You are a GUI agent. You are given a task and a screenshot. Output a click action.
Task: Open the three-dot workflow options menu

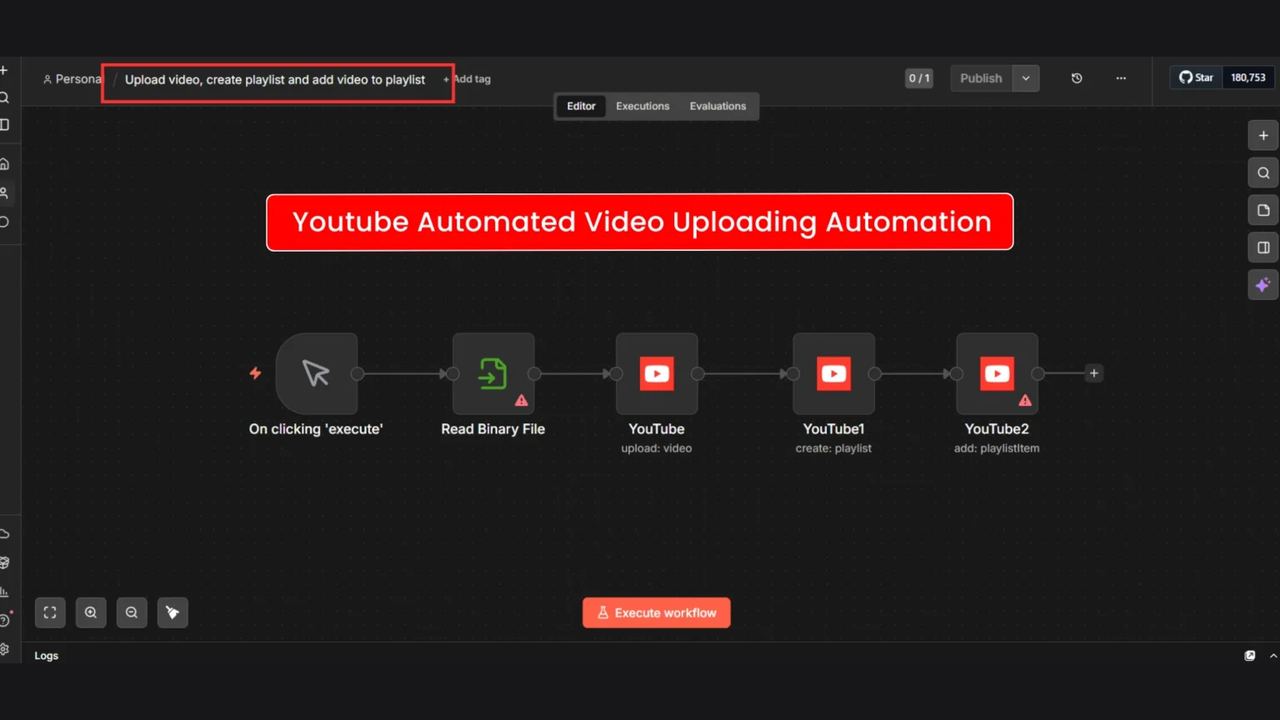[x=1121, y=78]
